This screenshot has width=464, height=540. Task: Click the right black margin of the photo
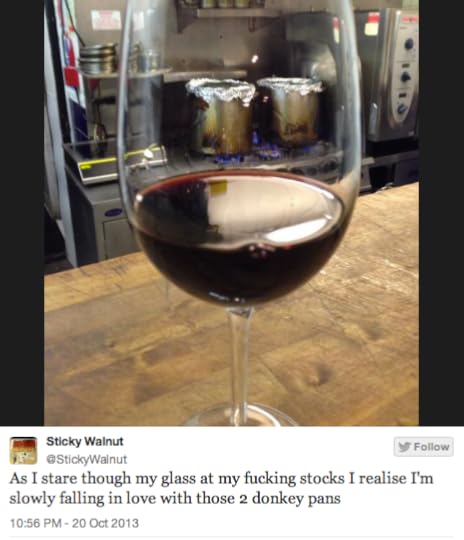(442, 213)
